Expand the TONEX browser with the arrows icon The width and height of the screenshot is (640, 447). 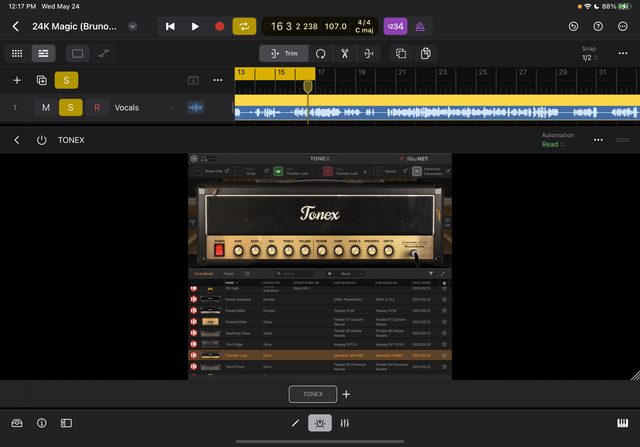pyautogui.click(x=443, y=274)
